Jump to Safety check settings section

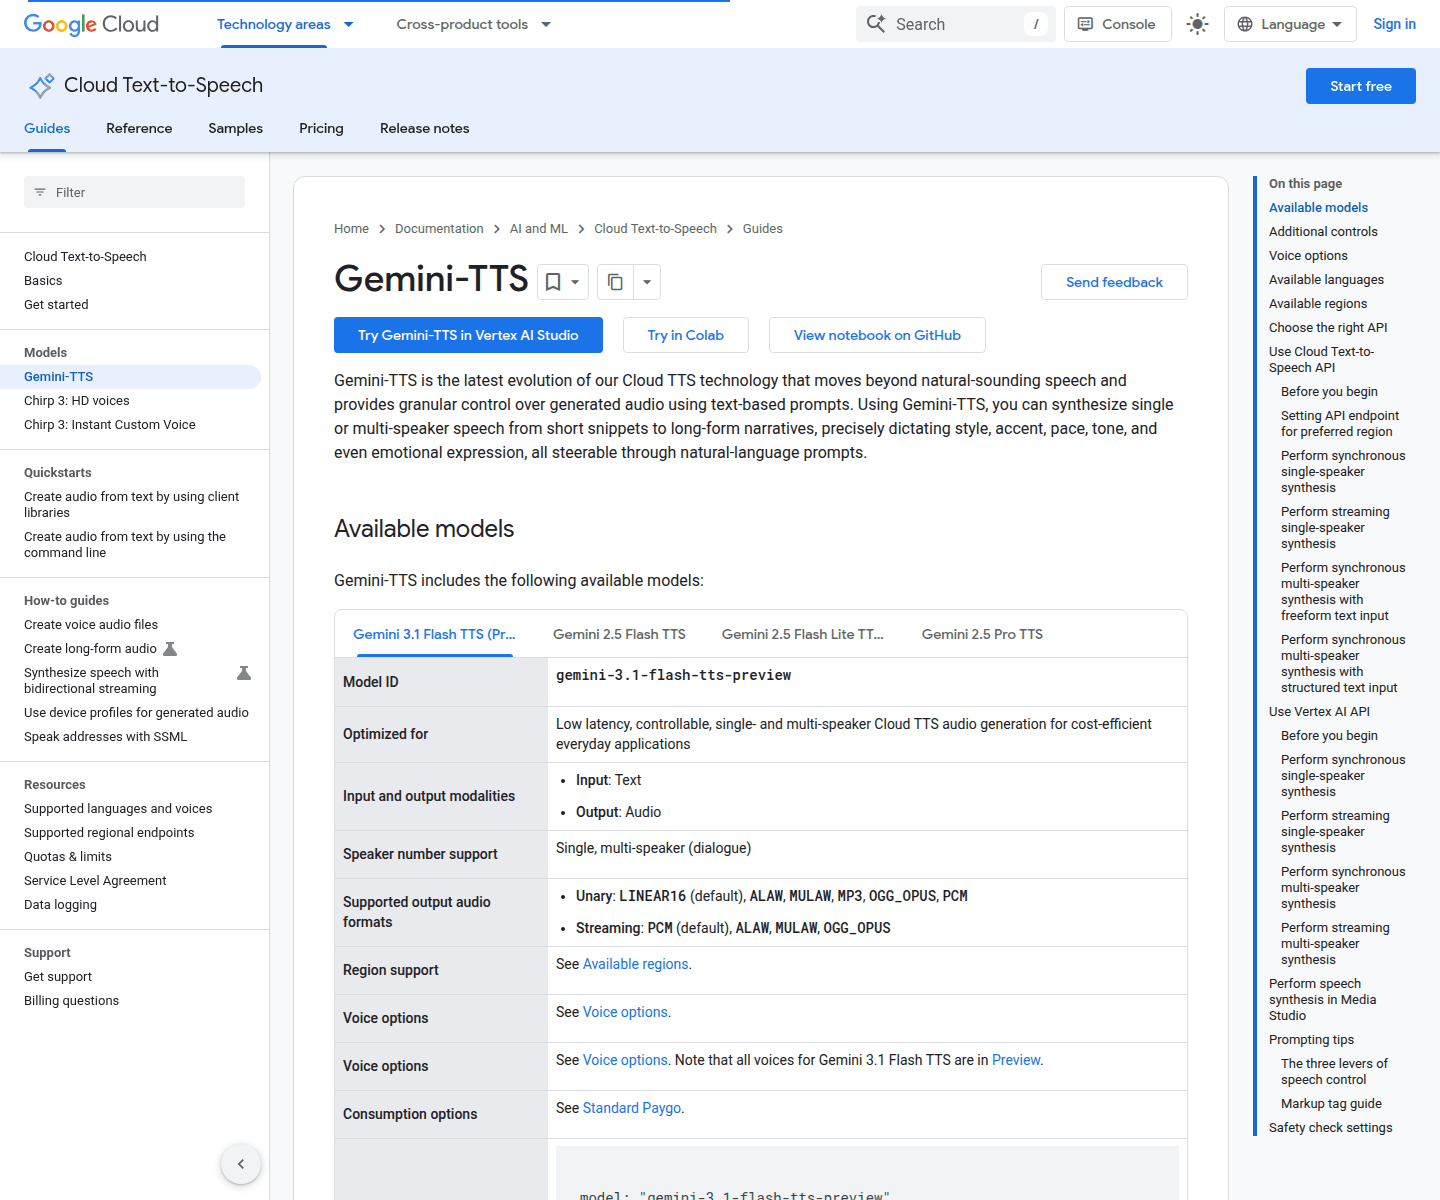[x=1330, y=1128]
